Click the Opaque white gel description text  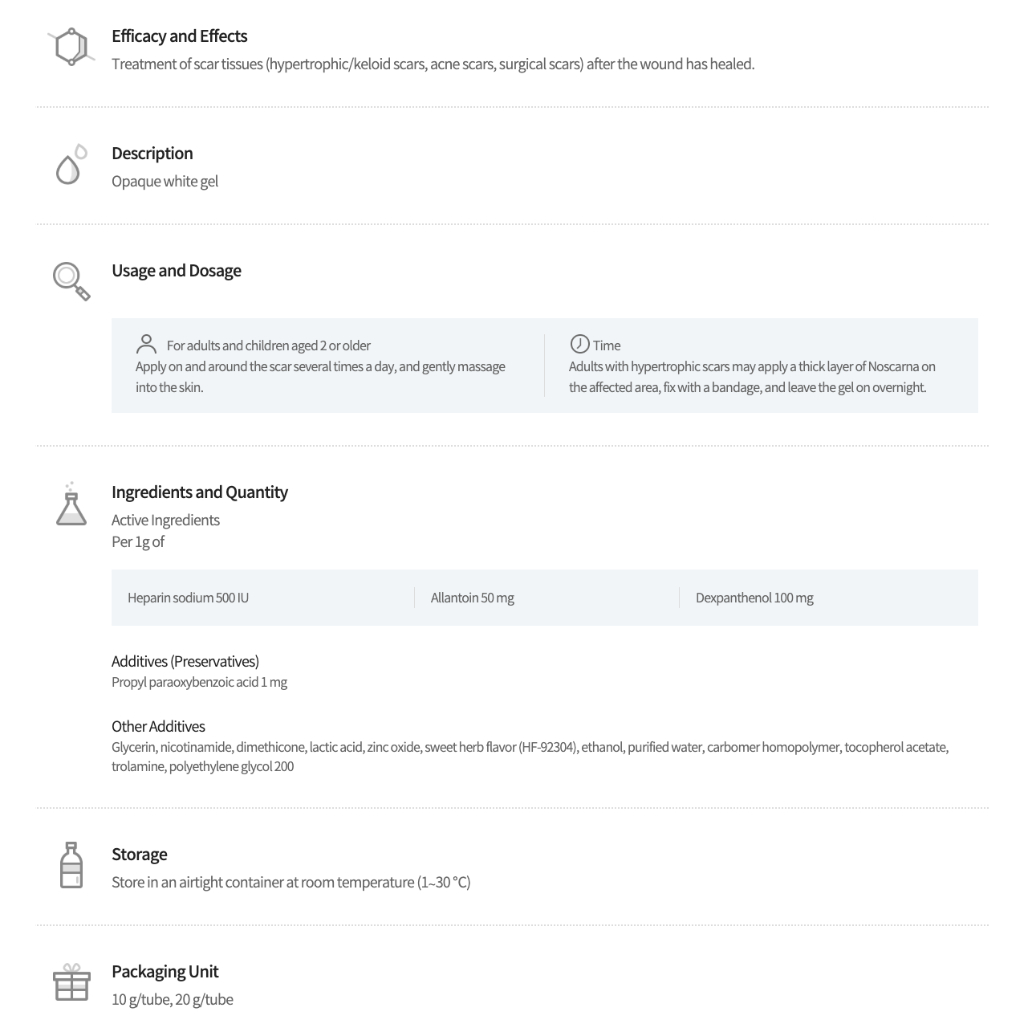point(165,181)
